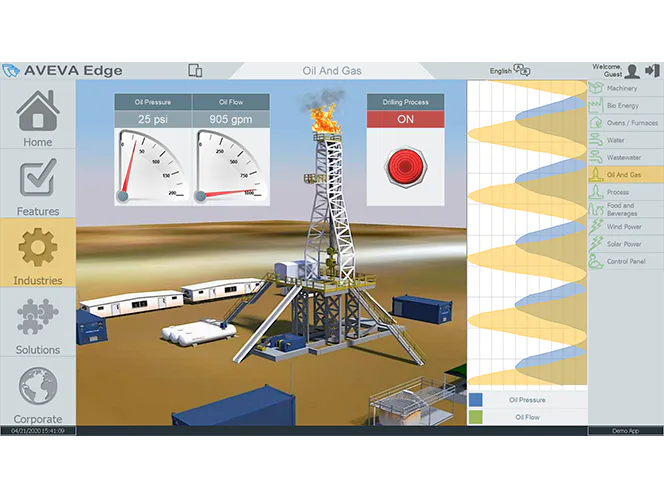Click the 905 gpm flow value
This screenshot has height=498, width=664.
[x=231, y=119]
